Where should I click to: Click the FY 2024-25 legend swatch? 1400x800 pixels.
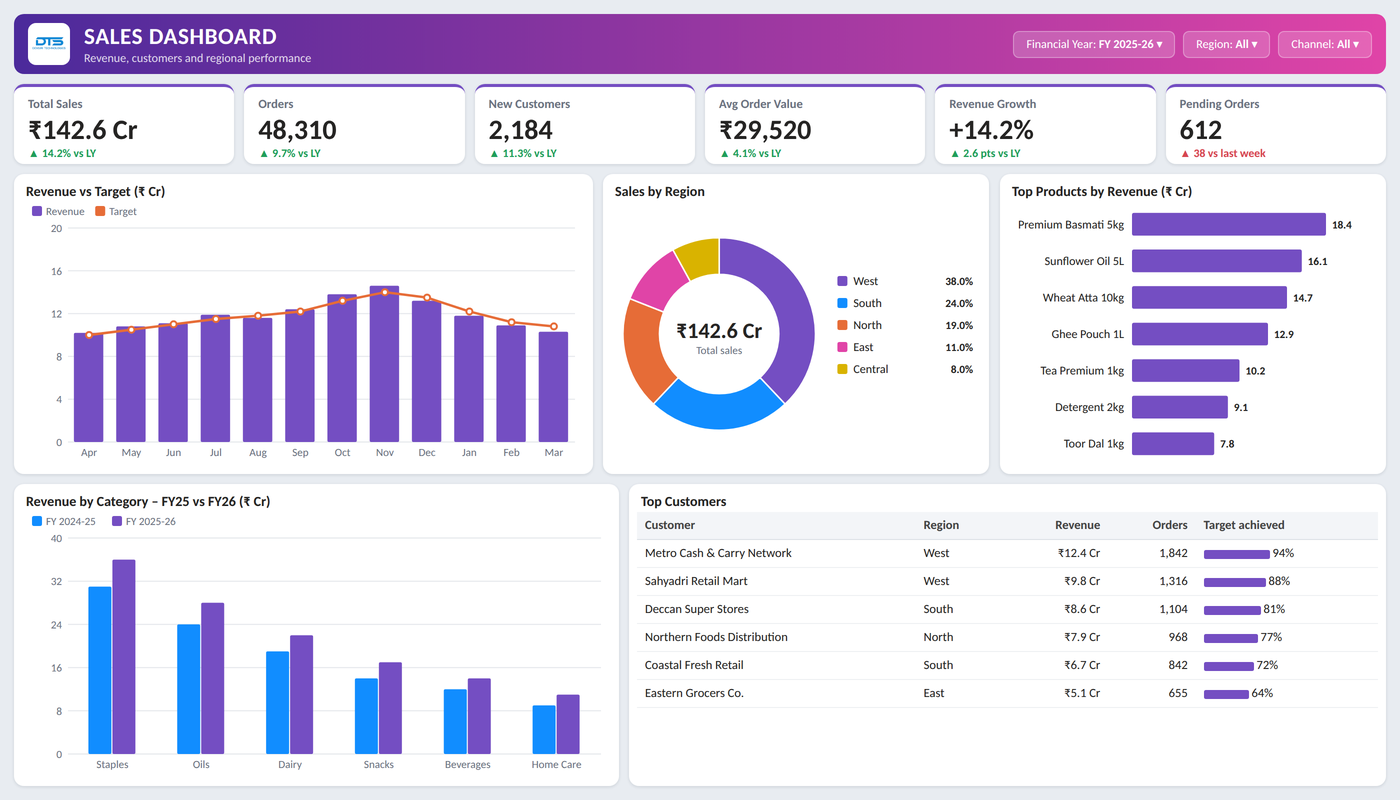pos(37,522)
